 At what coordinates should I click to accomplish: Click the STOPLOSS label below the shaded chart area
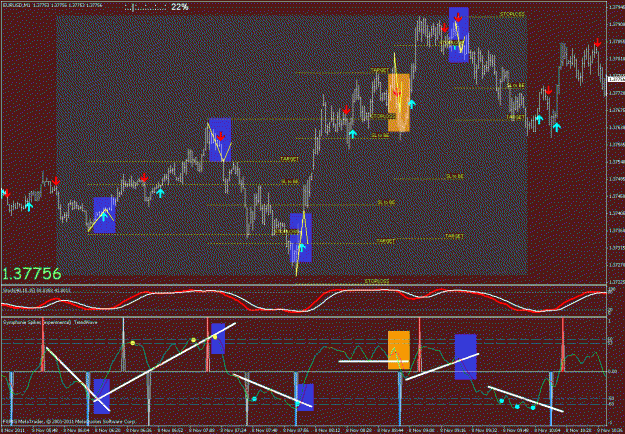377,281
